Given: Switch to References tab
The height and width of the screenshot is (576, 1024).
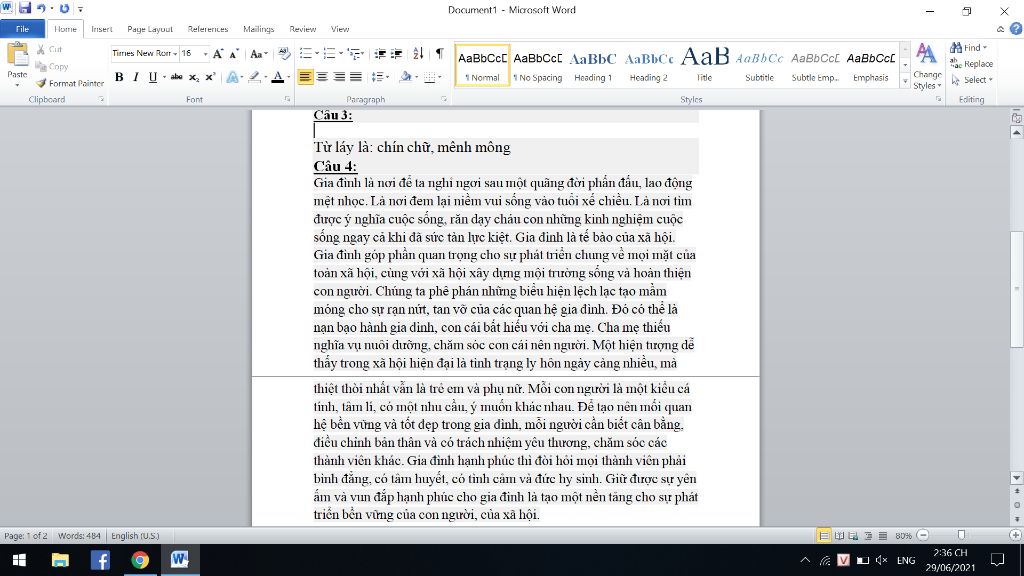Looking at the screenshot, I should pyautogui.click(x=208, y=29).
